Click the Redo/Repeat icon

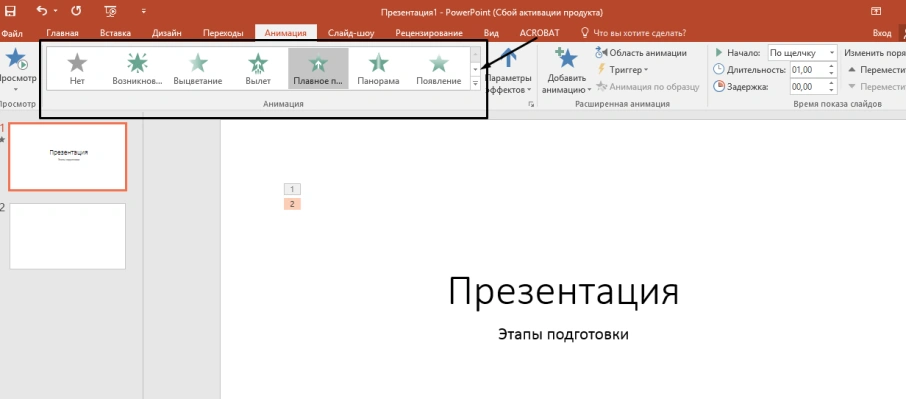(77, 11)
